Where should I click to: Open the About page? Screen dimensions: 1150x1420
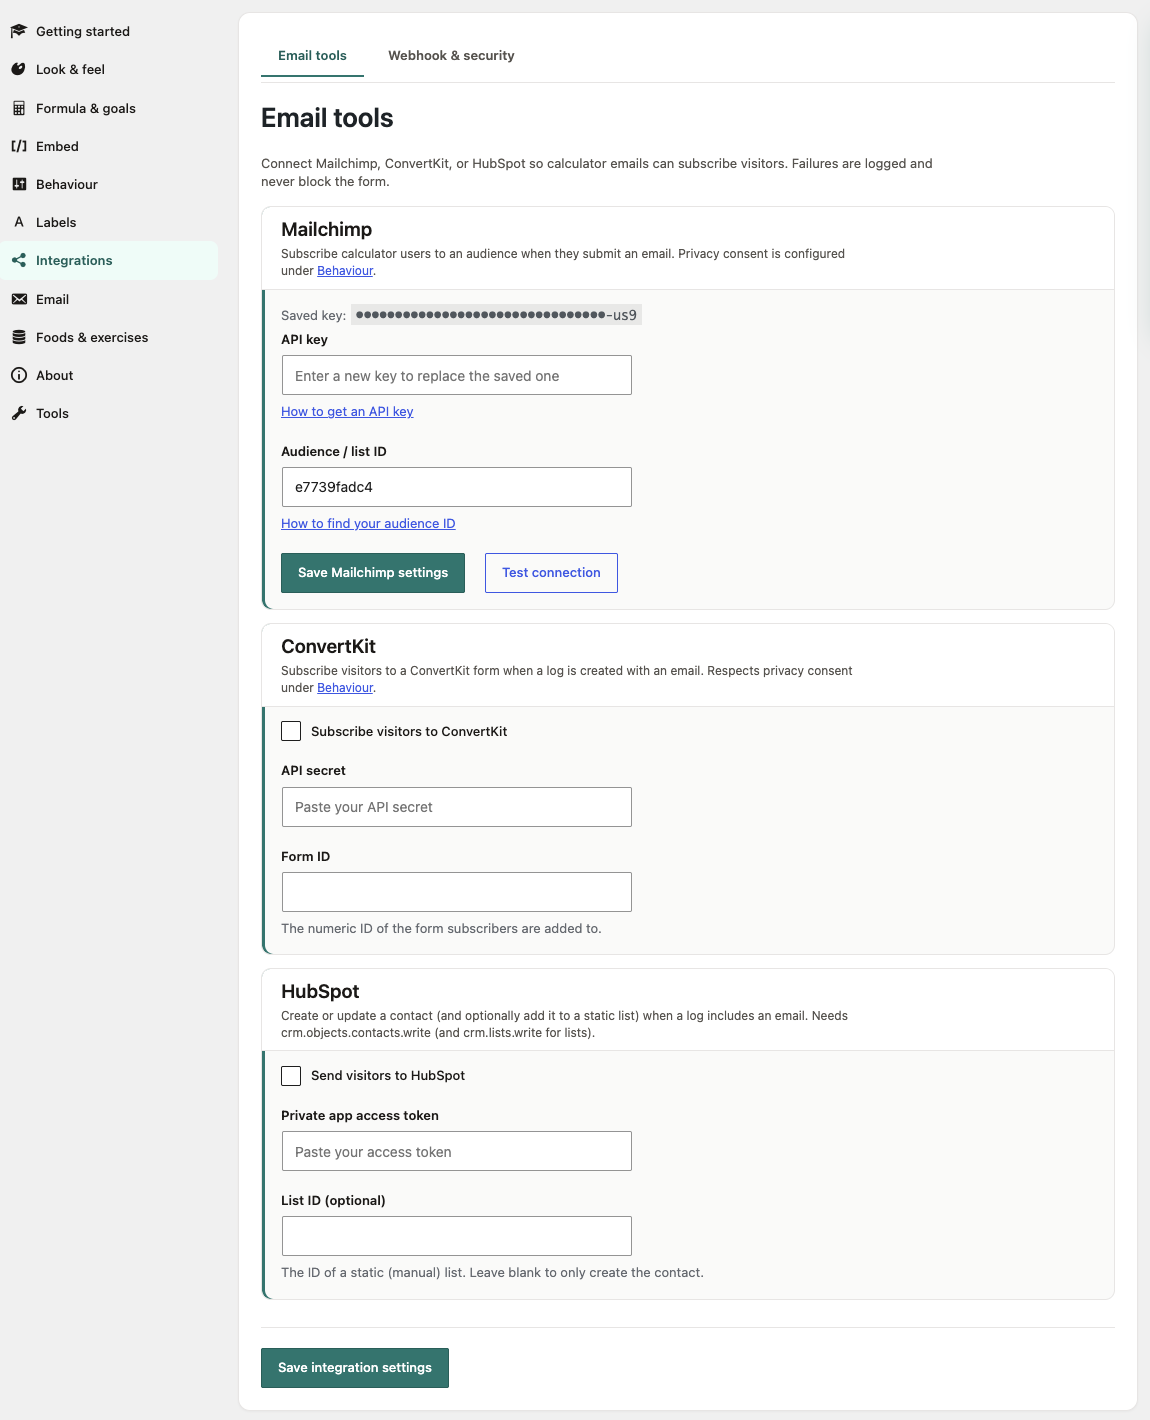(109, 375)
